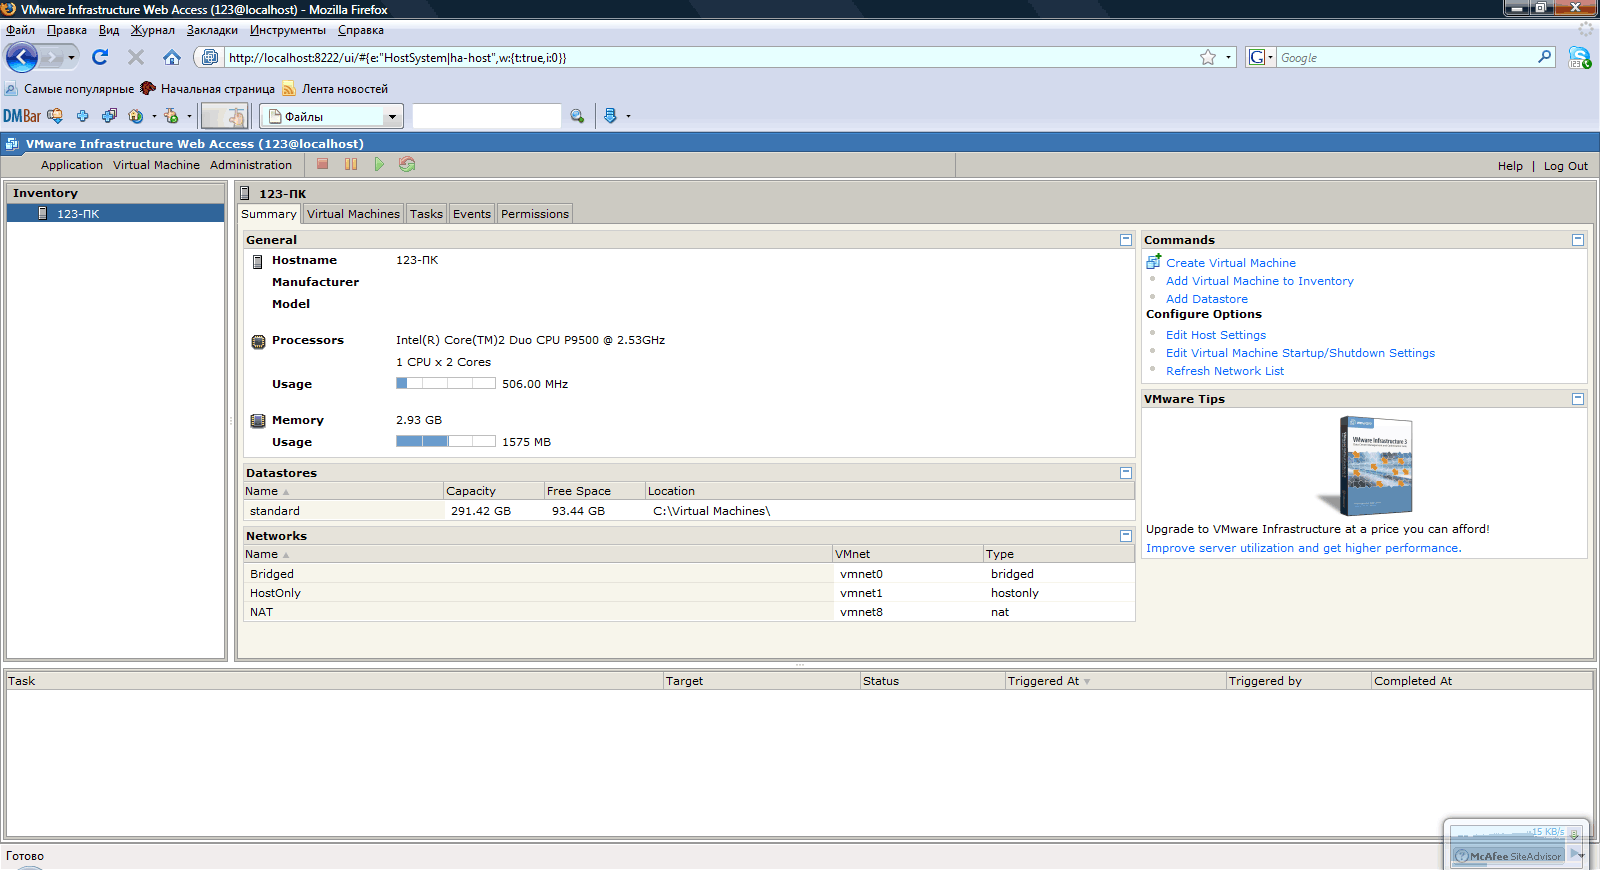Collapse the Datastores section
This screenshot has height=870, width=1600.
[1126, 473]
